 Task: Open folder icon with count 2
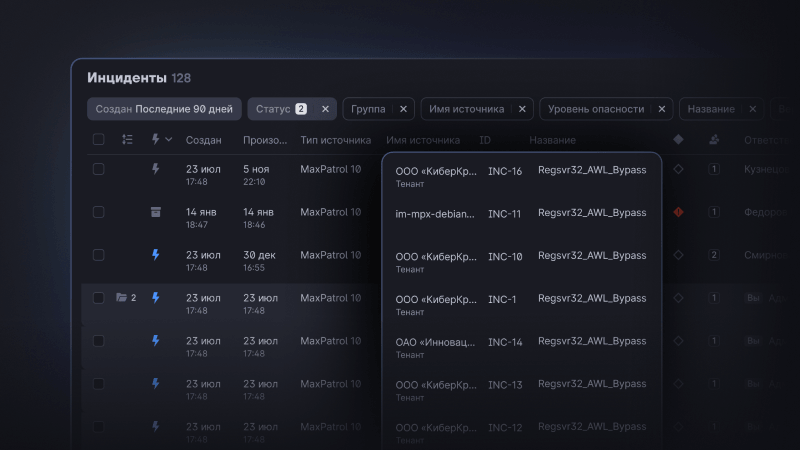click(122, 298)
